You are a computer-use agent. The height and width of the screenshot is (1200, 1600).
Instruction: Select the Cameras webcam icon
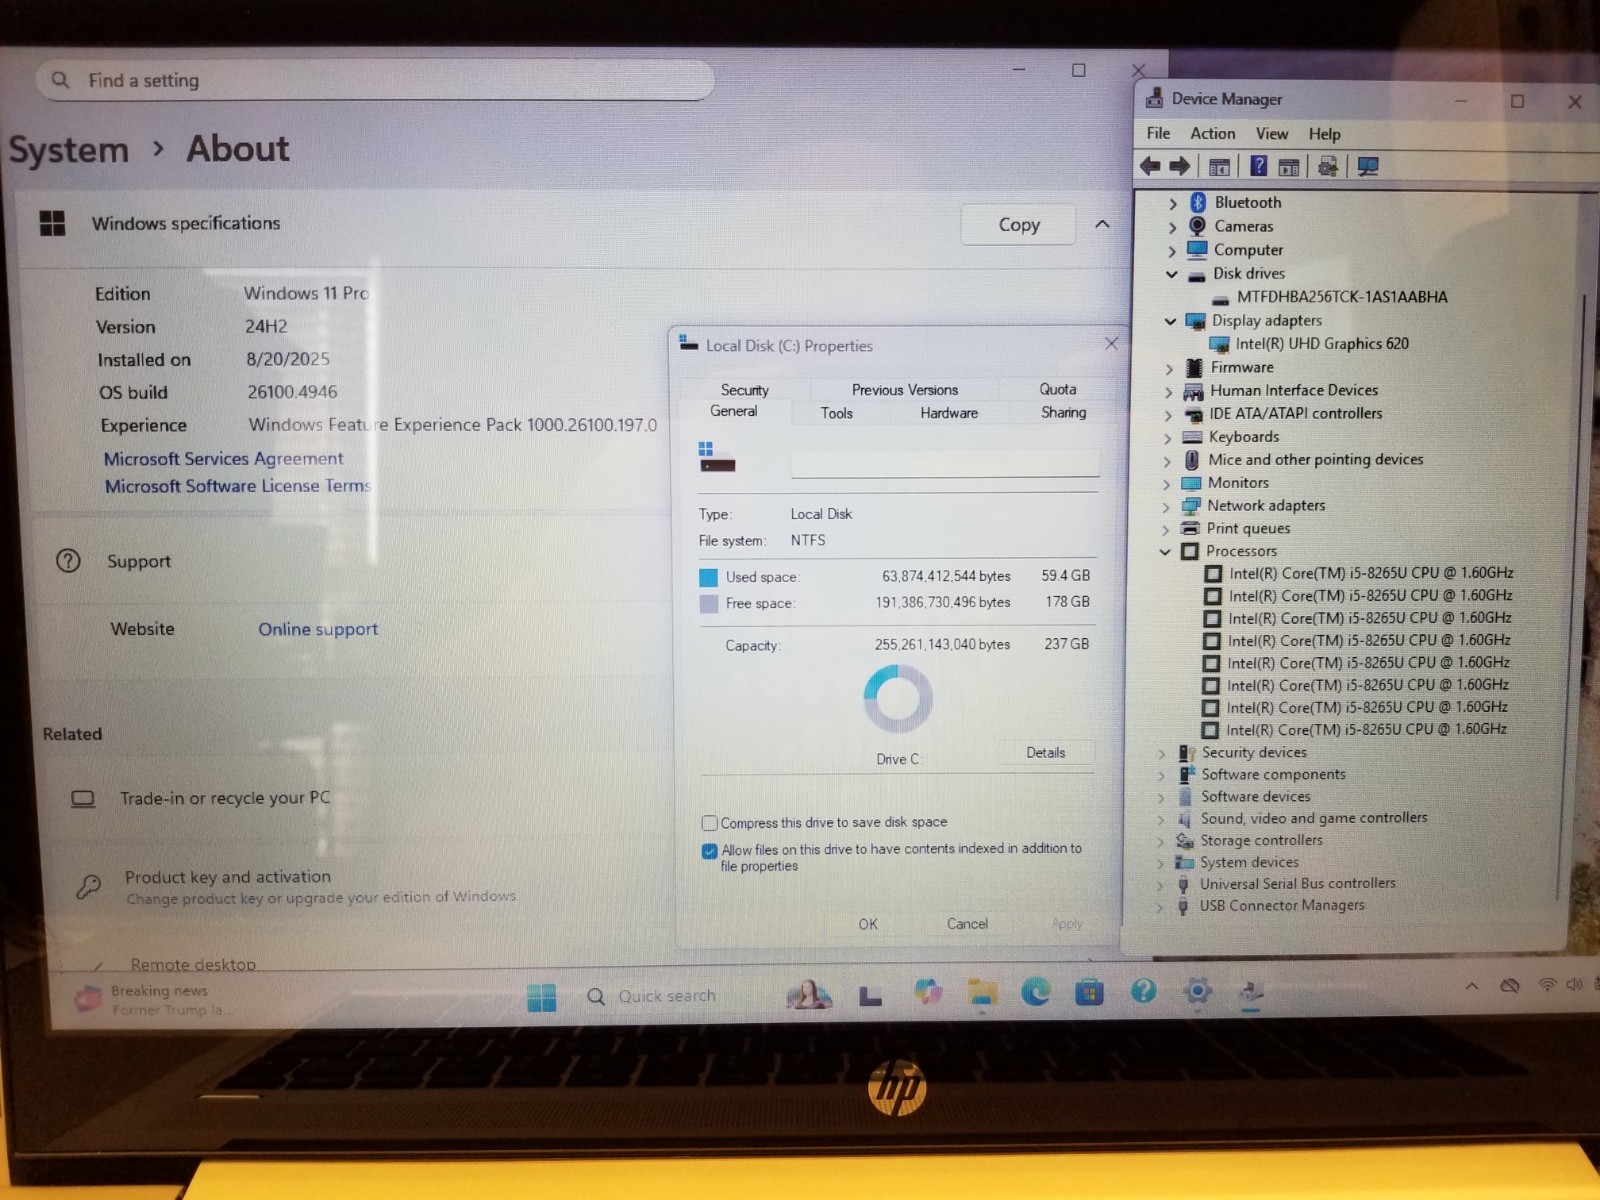click(1197, 226)
